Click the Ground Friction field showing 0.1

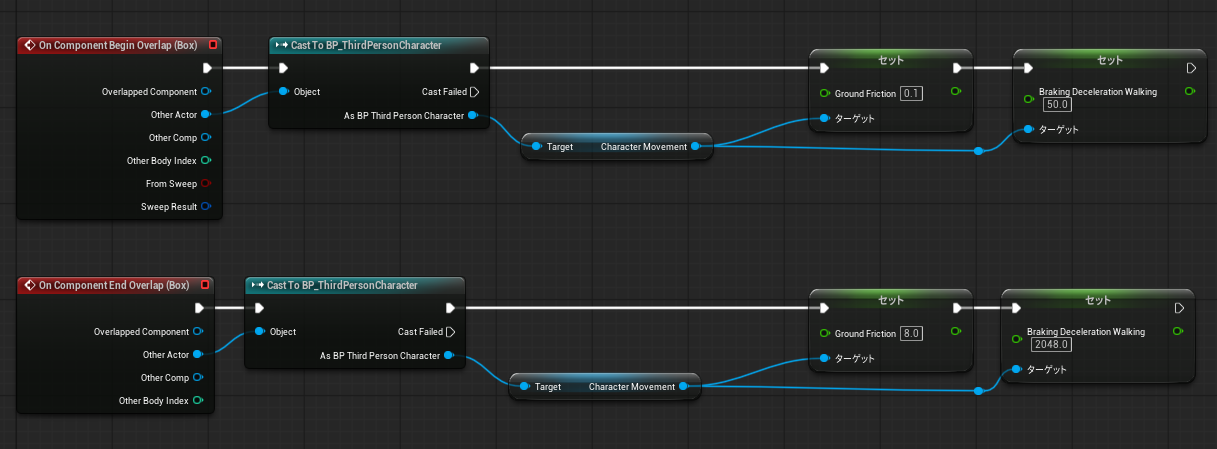(x=911, y=93)
